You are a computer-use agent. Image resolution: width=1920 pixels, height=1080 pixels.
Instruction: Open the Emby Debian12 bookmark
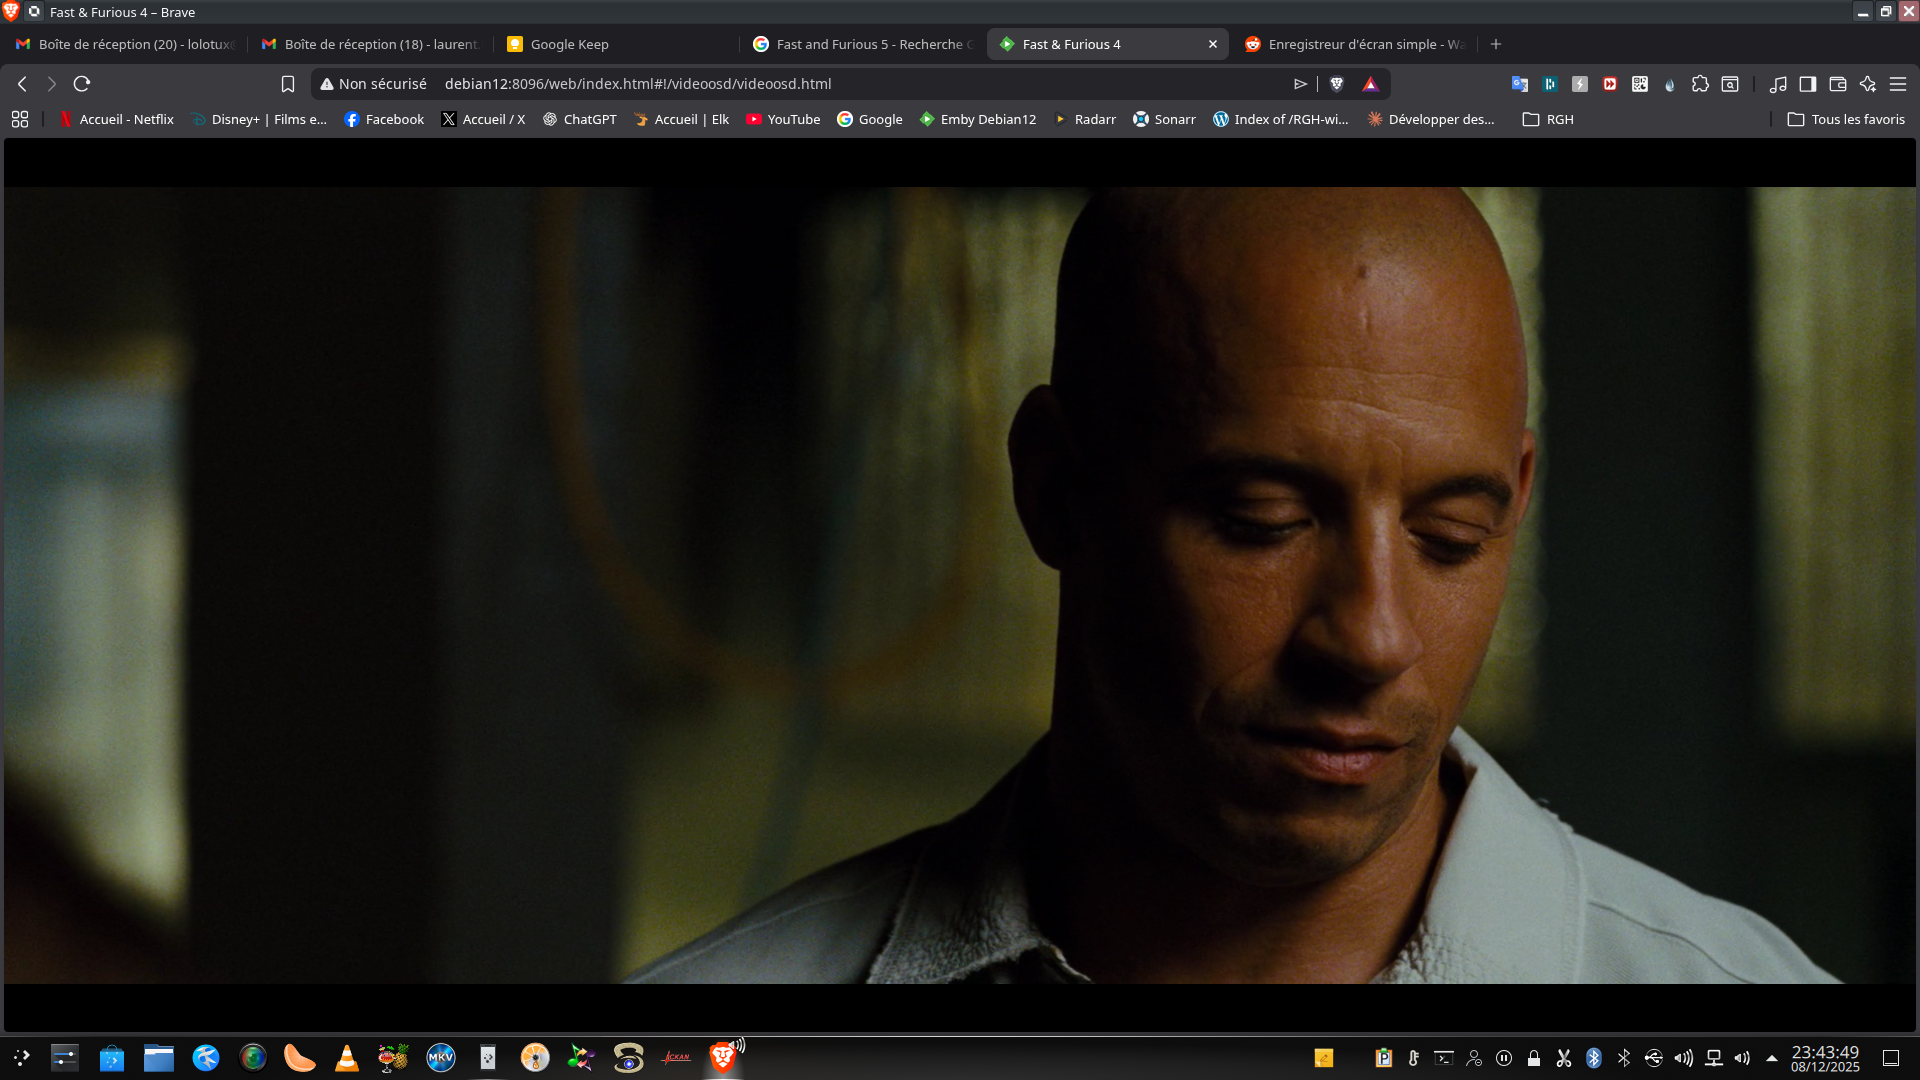(x=978, y=119)
